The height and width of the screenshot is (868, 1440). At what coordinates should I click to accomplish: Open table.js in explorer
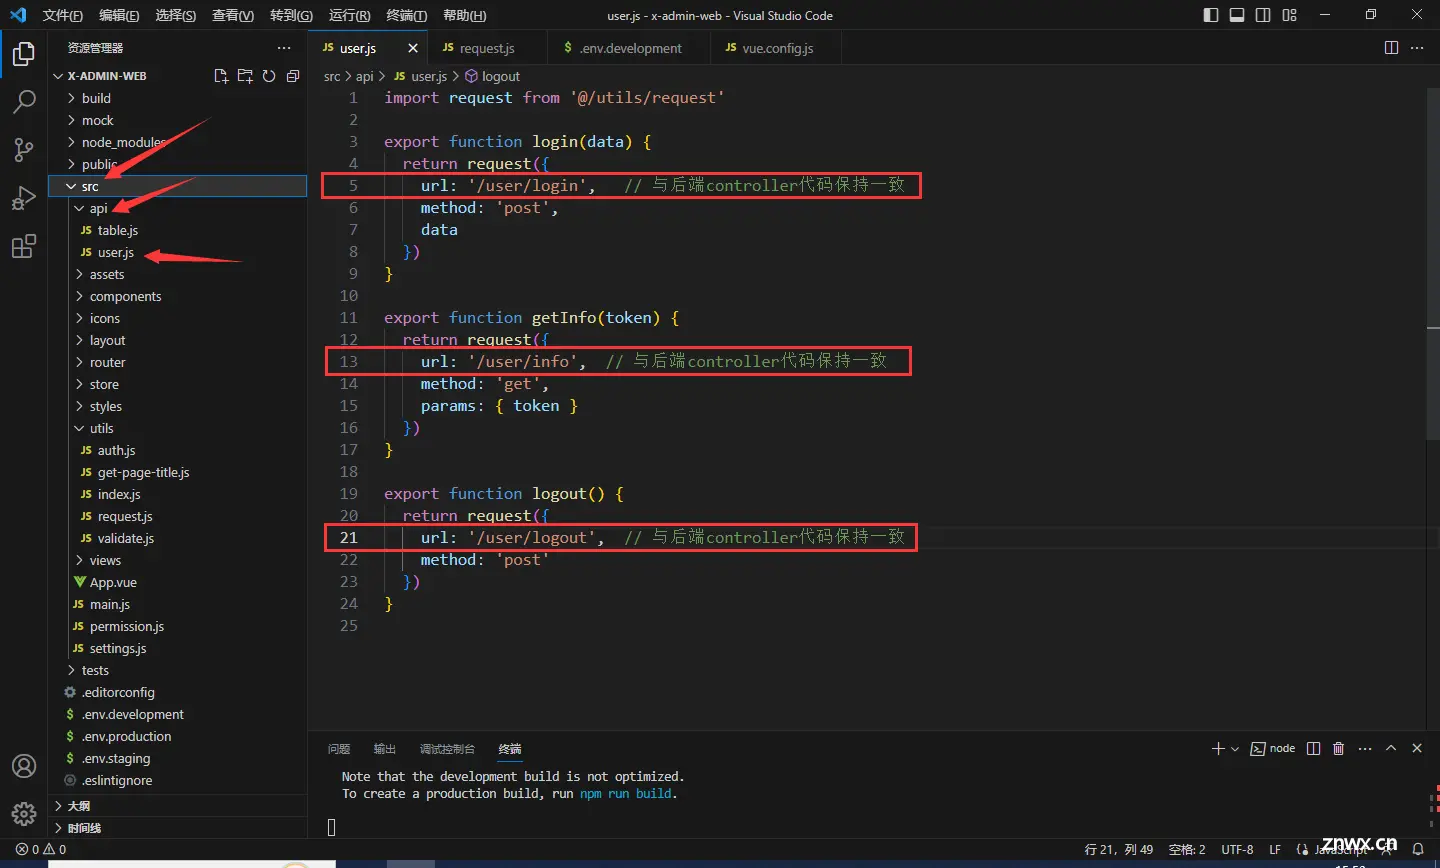[118, 230]
